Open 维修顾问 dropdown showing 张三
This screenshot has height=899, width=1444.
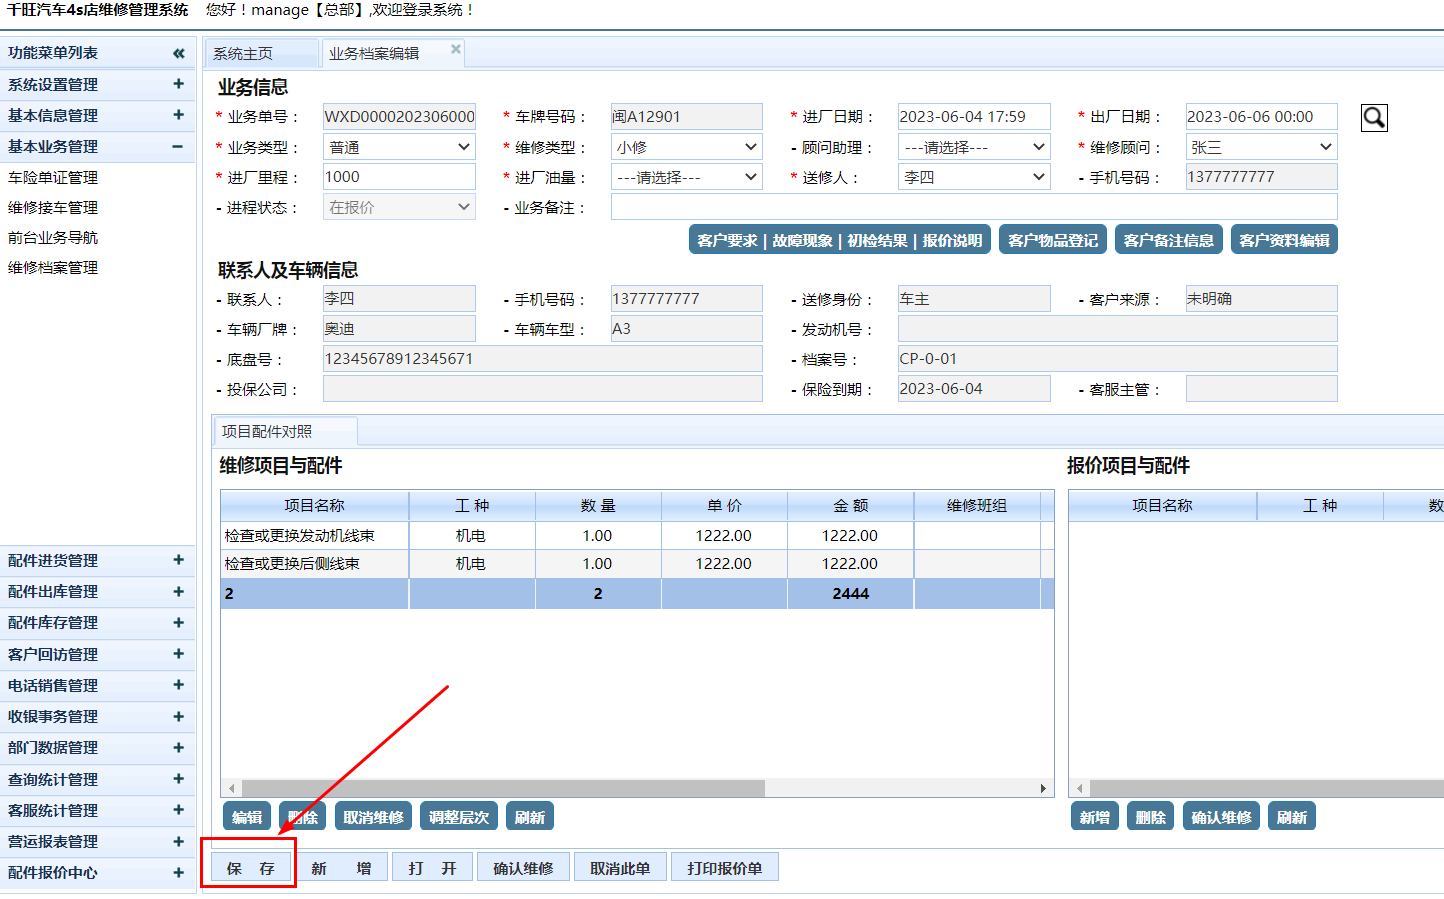point(1261,147)
